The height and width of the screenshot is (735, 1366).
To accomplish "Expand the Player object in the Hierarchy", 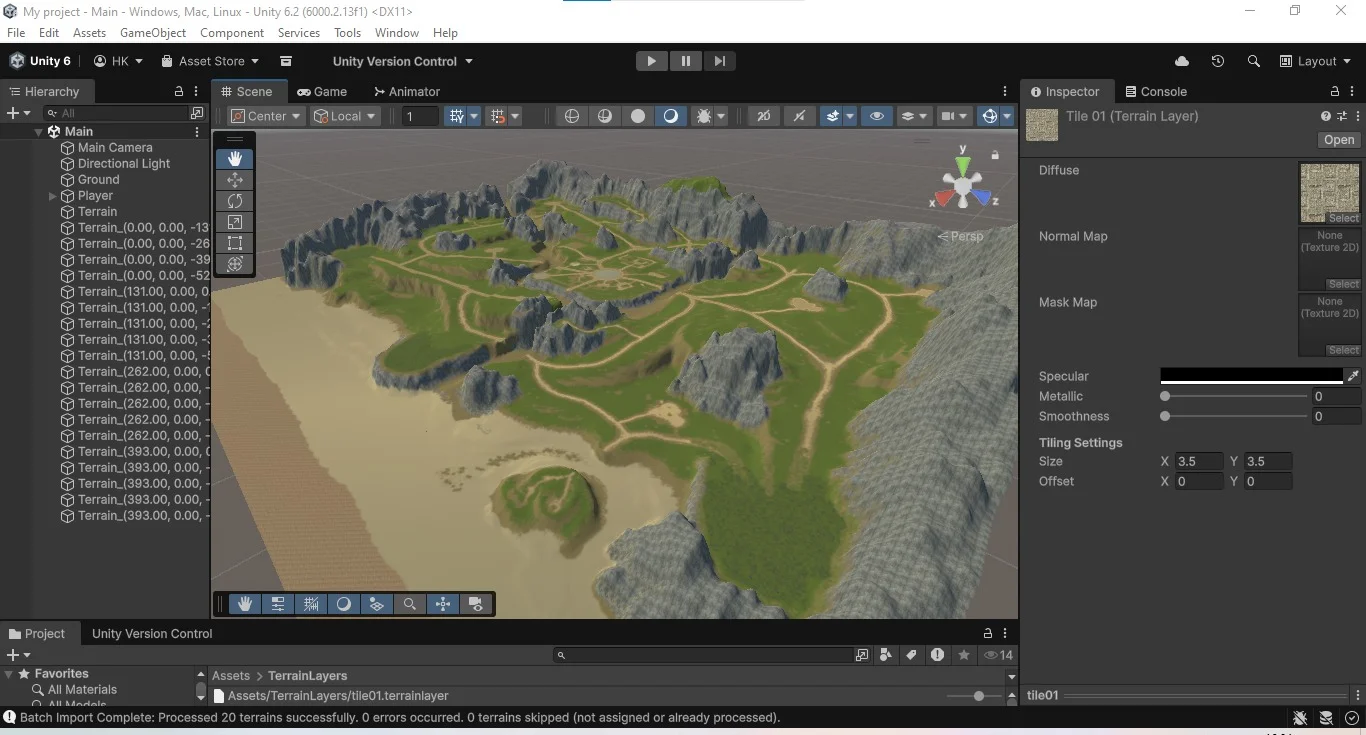I will [53, 196].
